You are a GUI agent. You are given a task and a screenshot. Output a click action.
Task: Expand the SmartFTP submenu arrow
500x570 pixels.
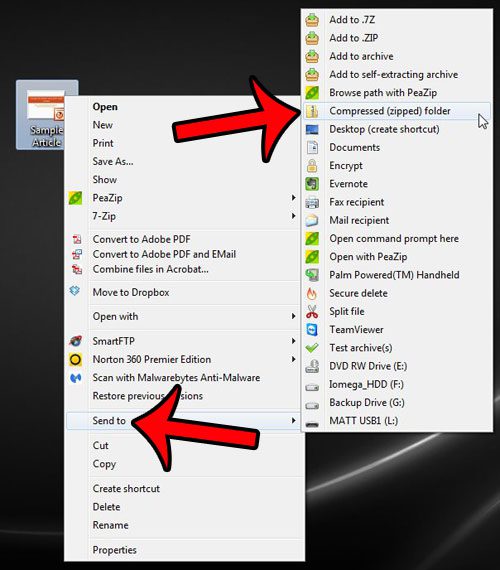tap(293, 341)
